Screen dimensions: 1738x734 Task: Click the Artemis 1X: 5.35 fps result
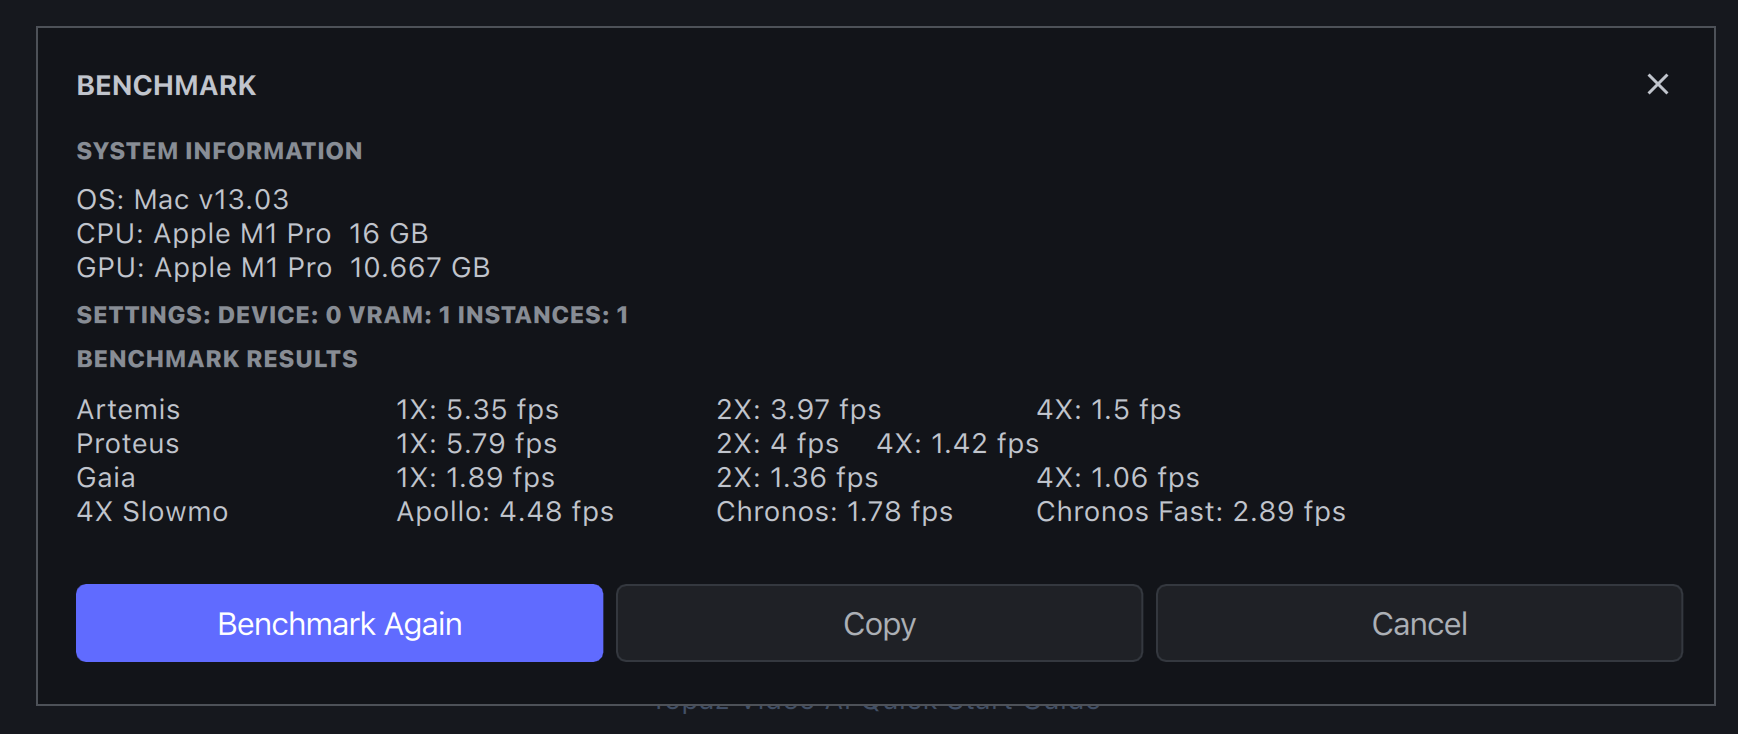(477, 410)
